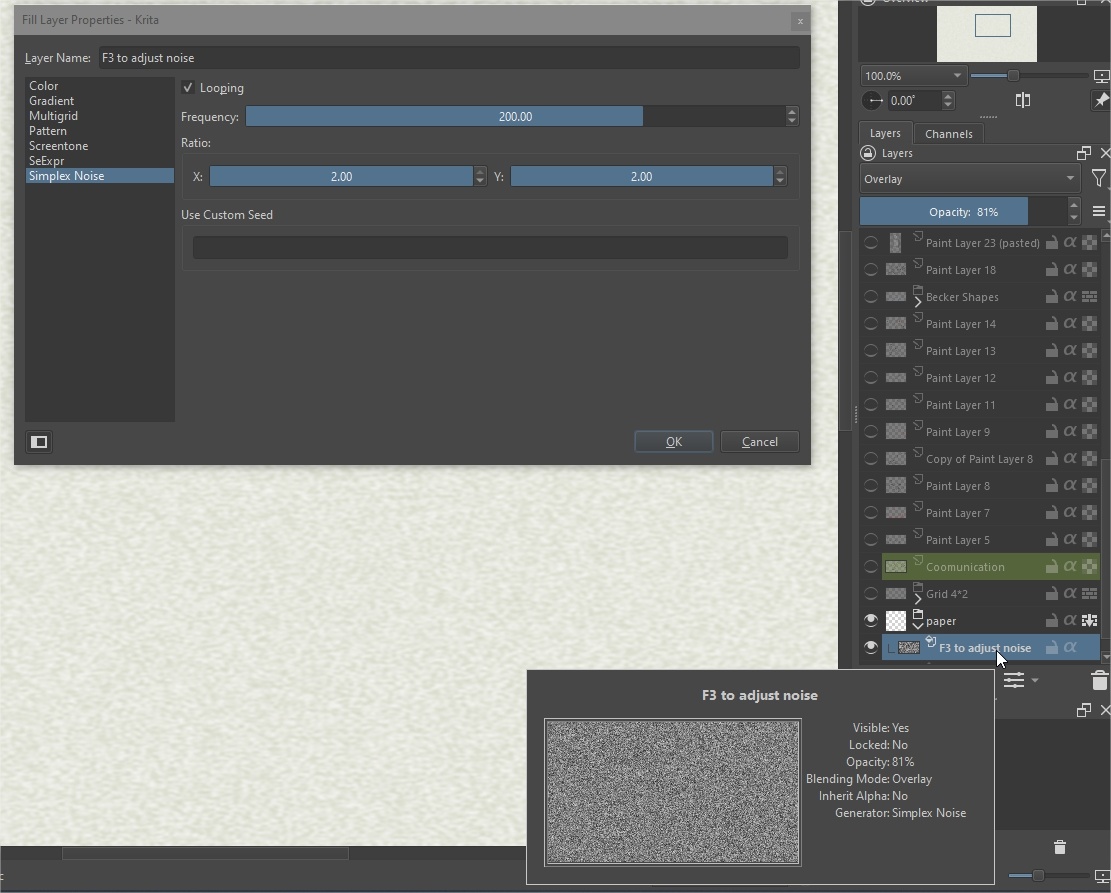Select SeExpr generator in list
This screenshot has height=893, width=1111.
(100, 161)
